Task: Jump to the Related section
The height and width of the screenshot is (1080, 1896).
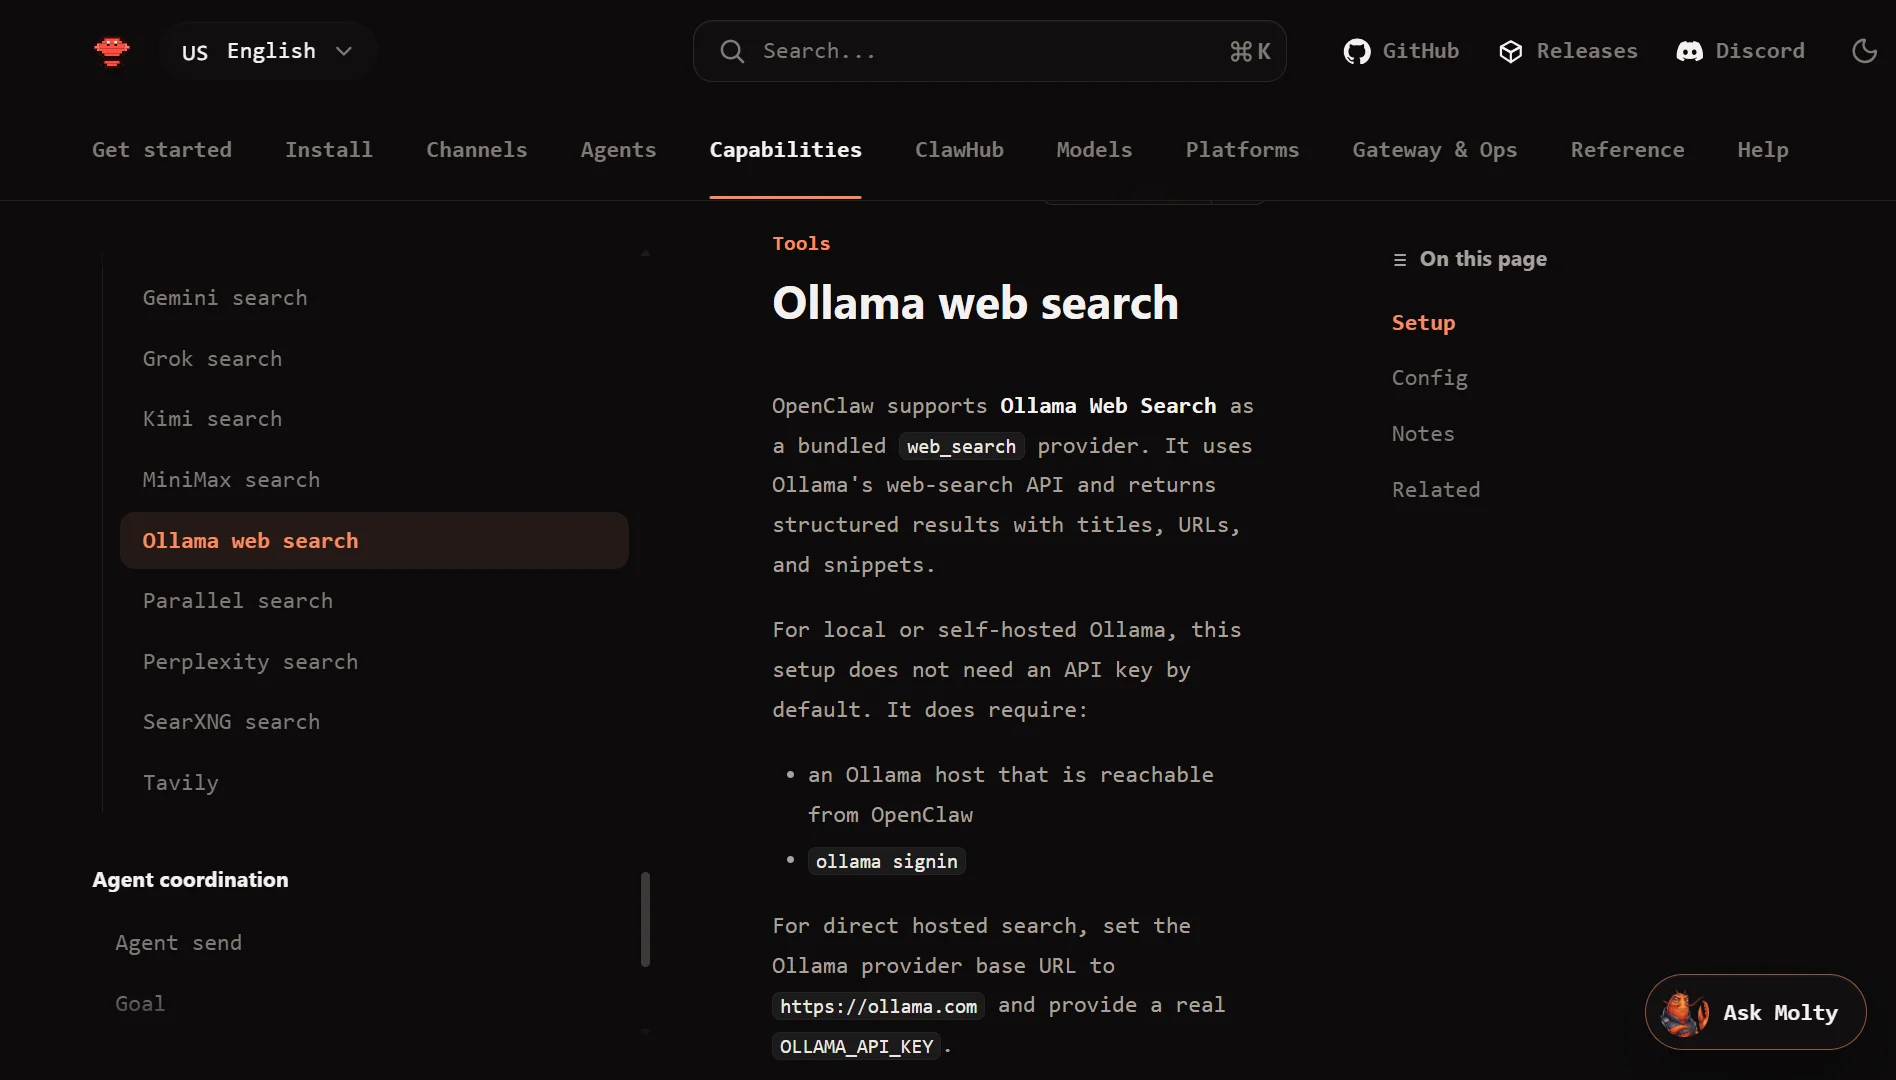Action: coord(1436,490)
